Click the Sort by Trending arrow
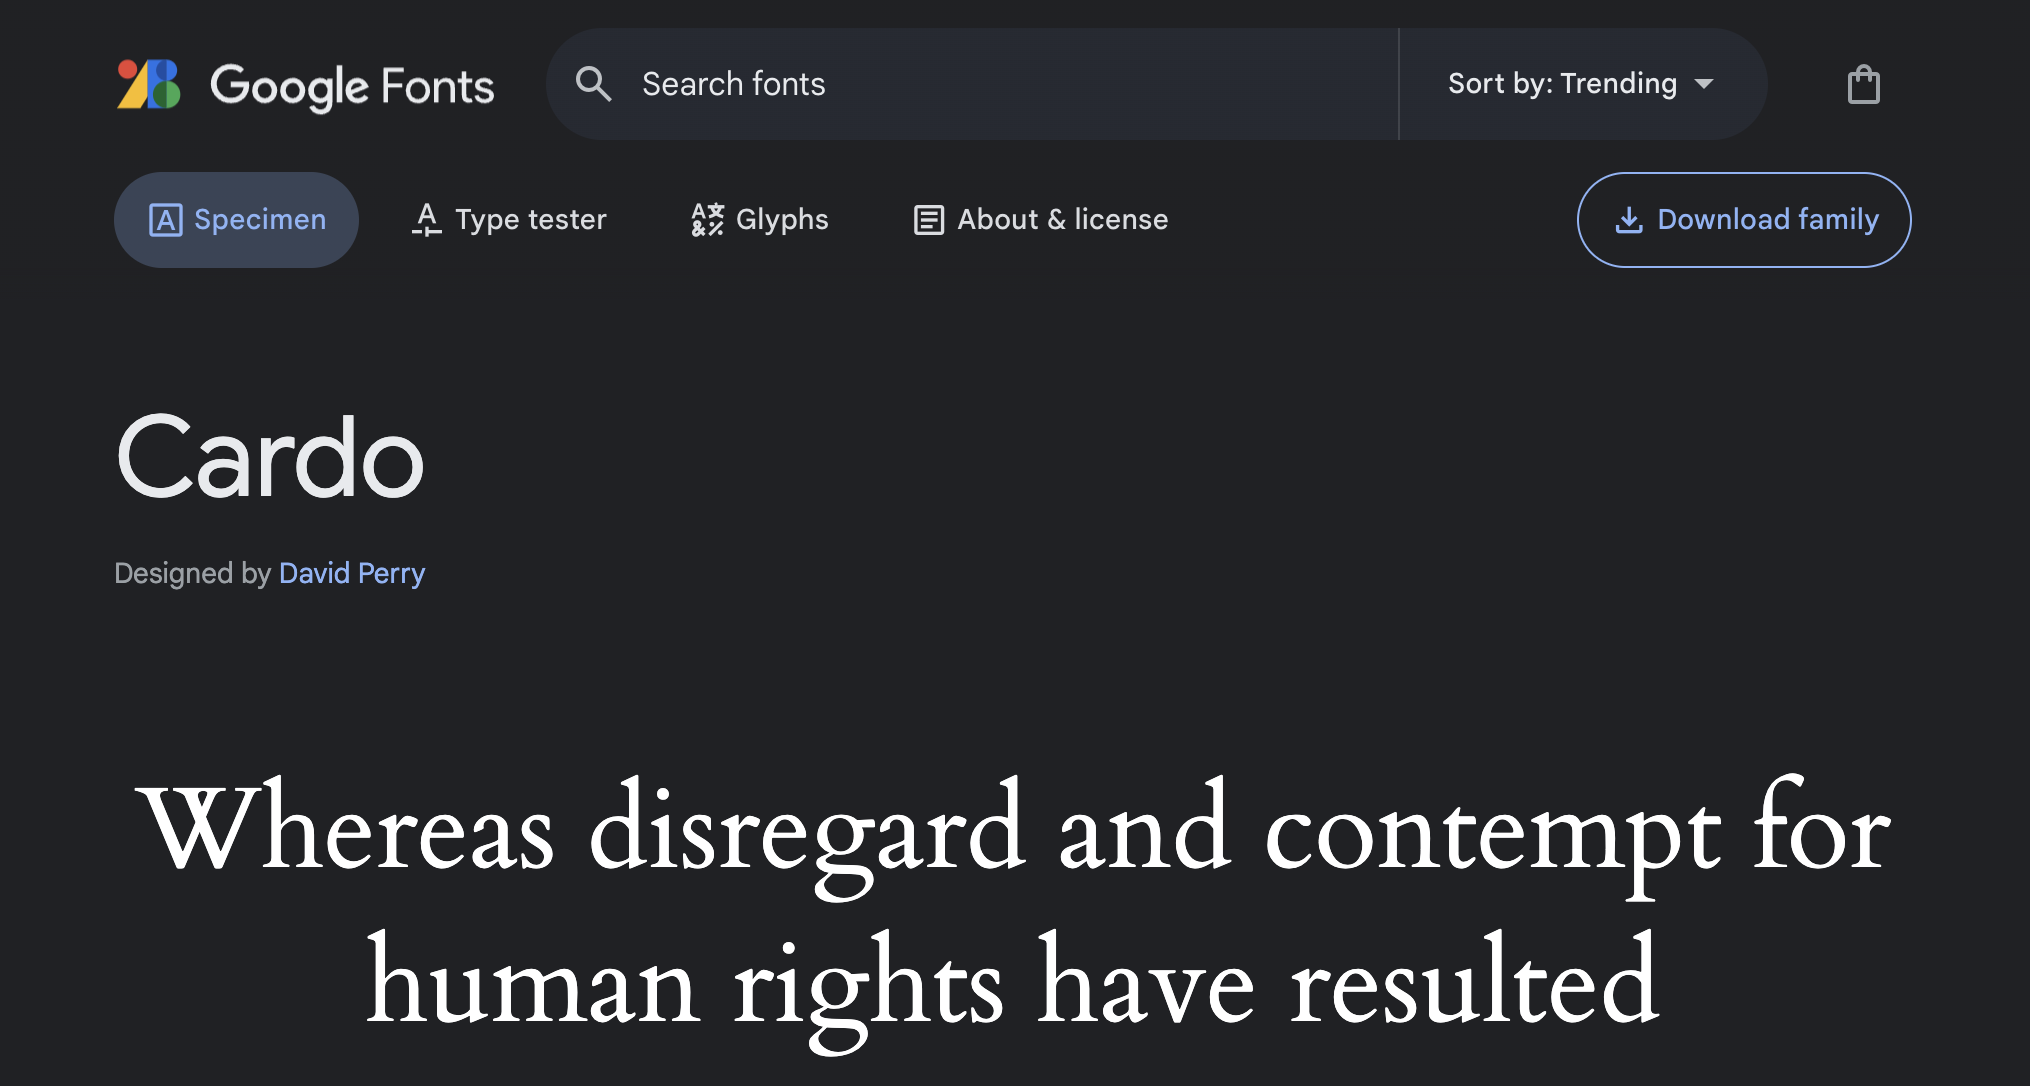 click(1705, 83)
